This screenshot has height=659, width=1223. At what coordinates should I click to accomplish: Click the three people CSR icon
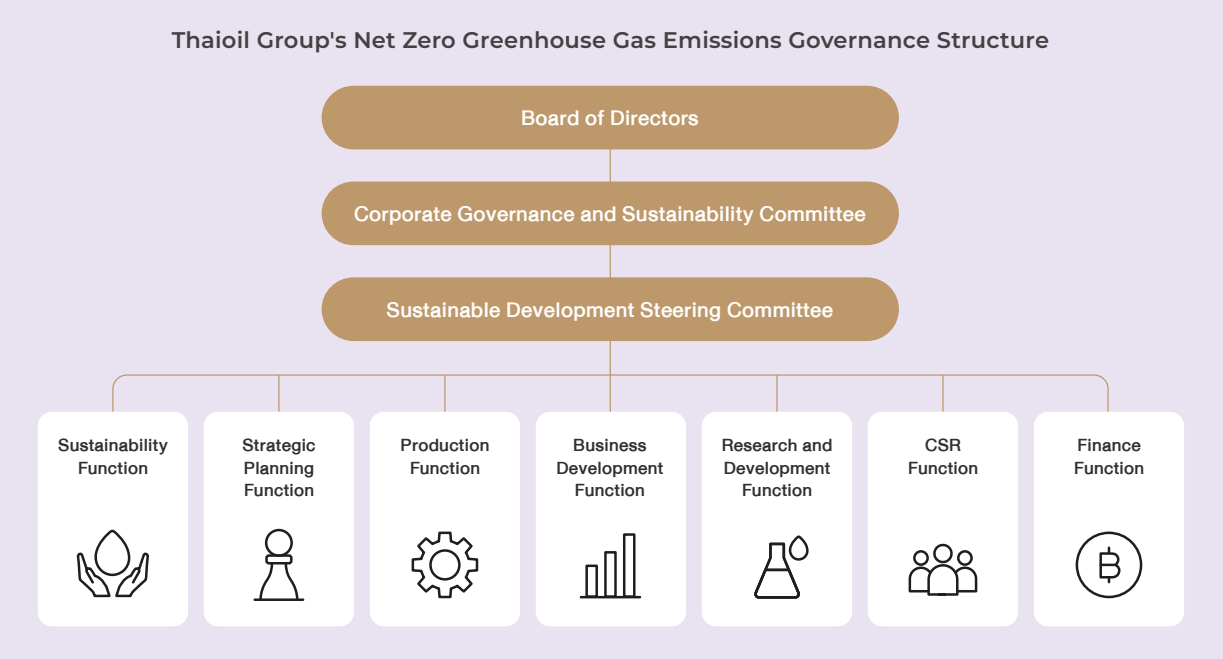point(943,569)
